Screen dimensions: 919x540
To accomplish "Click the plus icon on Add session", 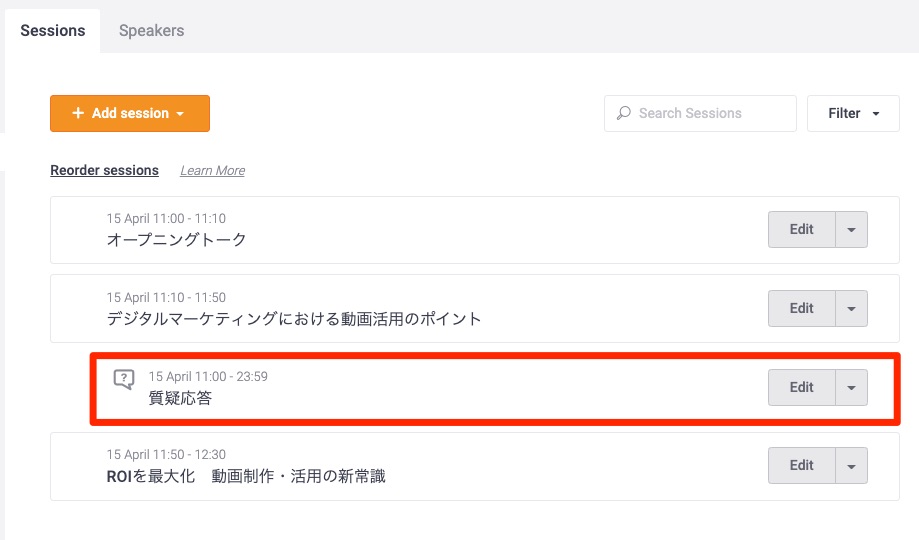I will [x=78, y=113].
